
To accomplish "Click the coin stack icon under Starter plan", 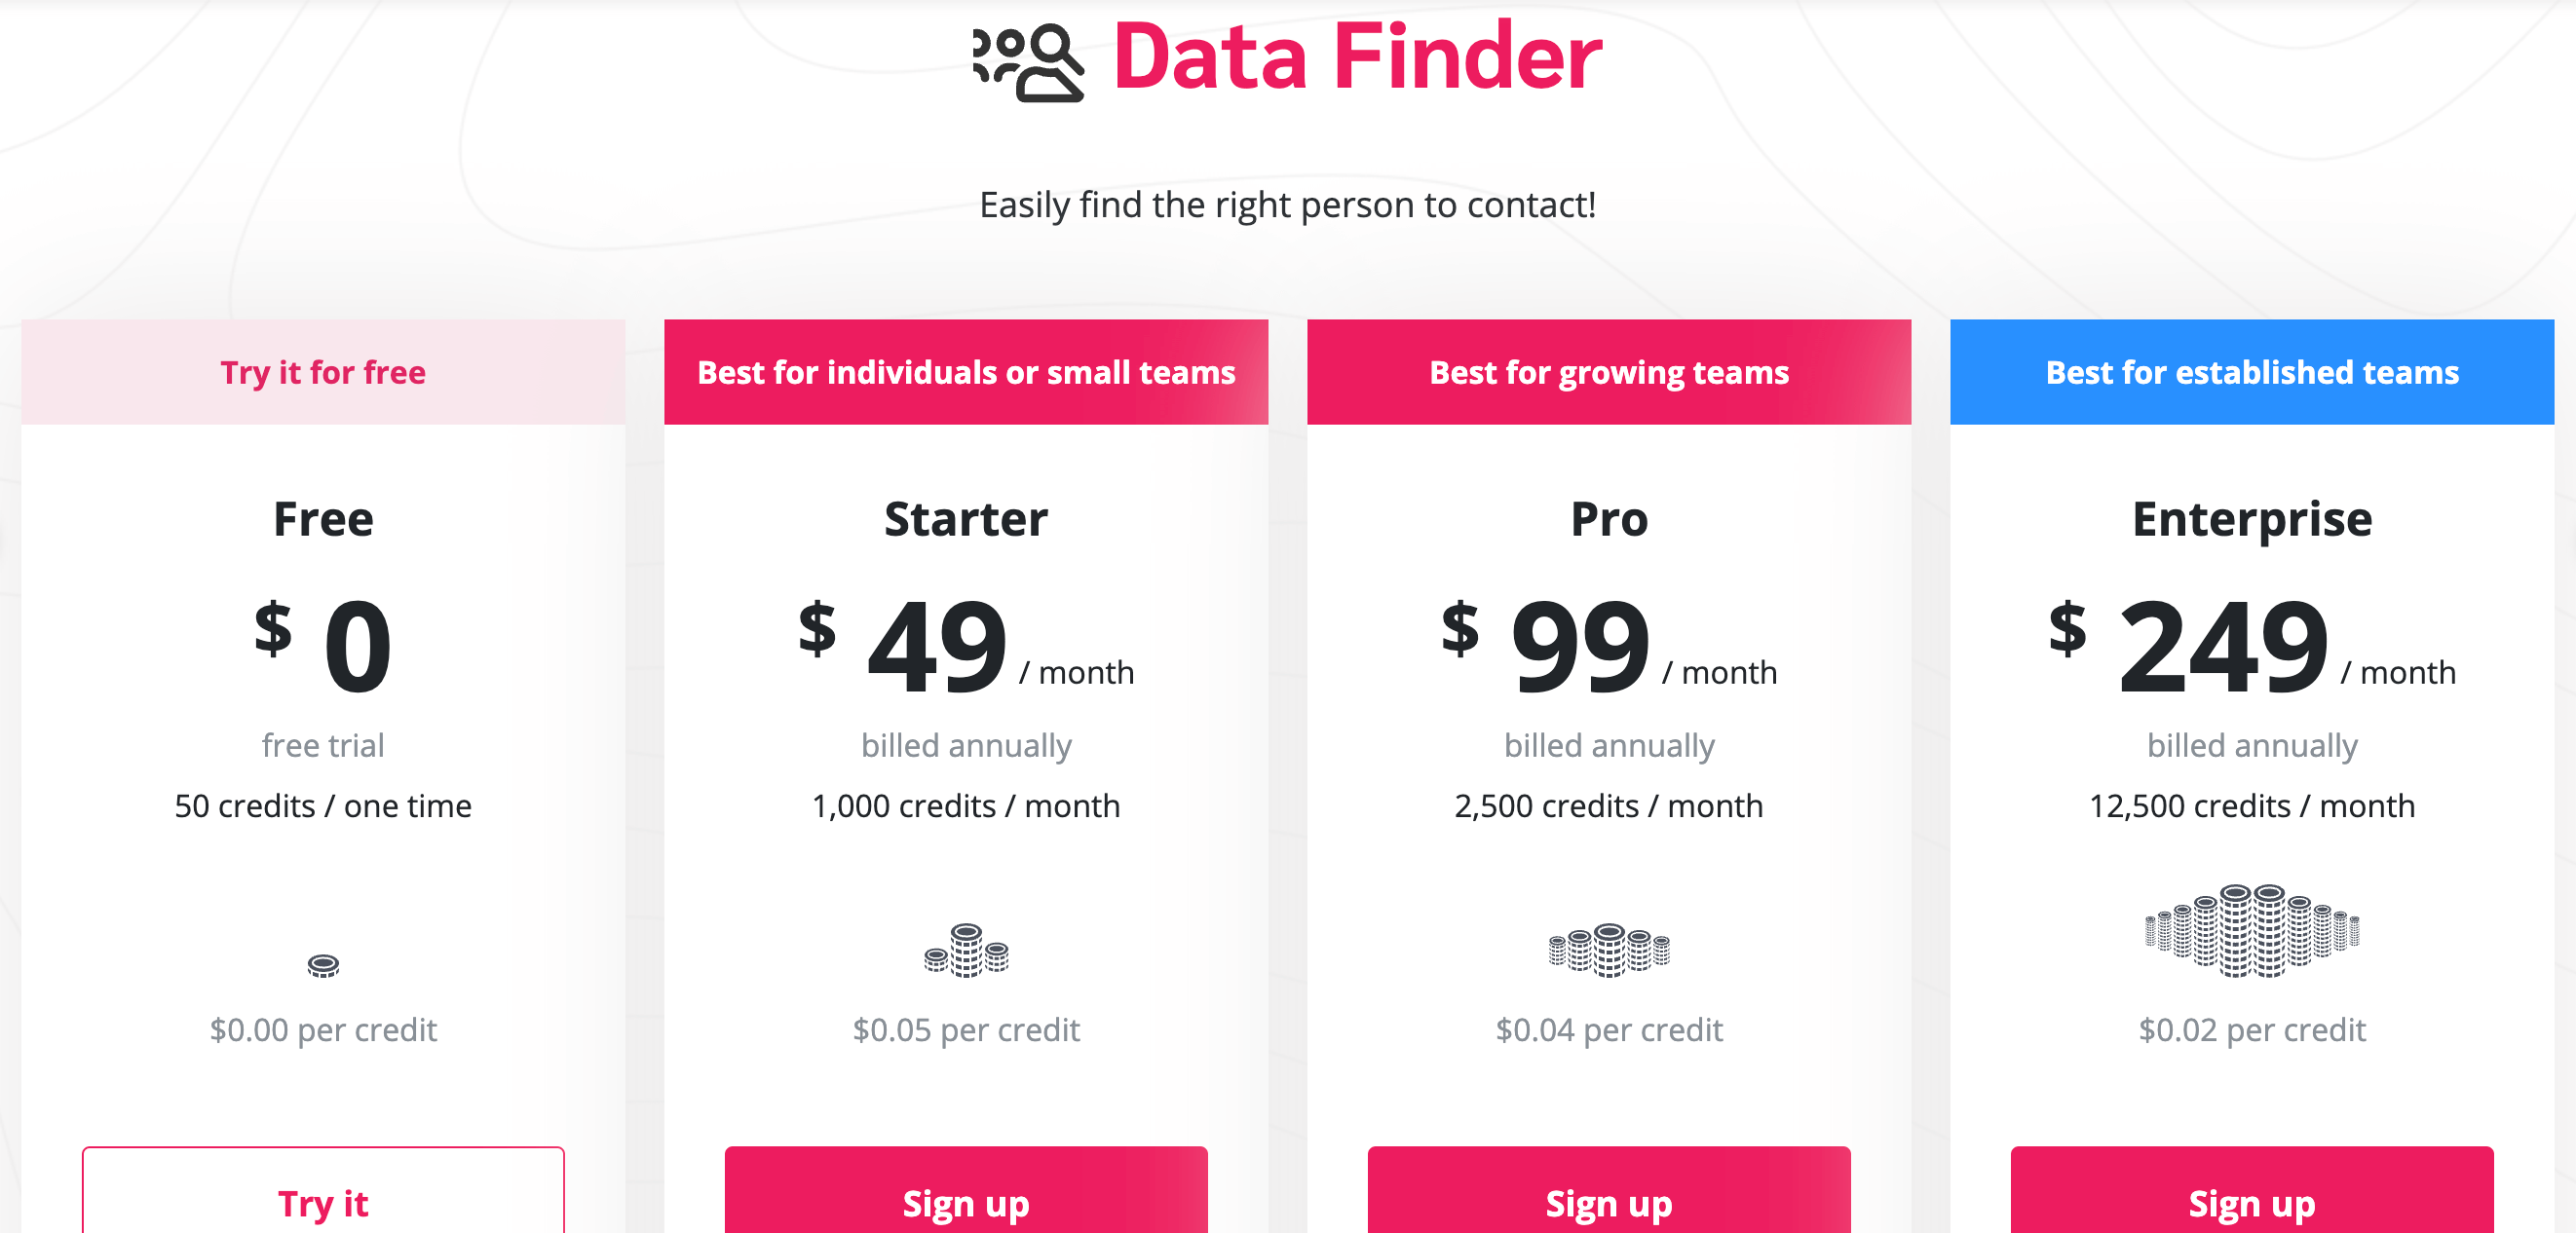I will (x=965, y=949).
